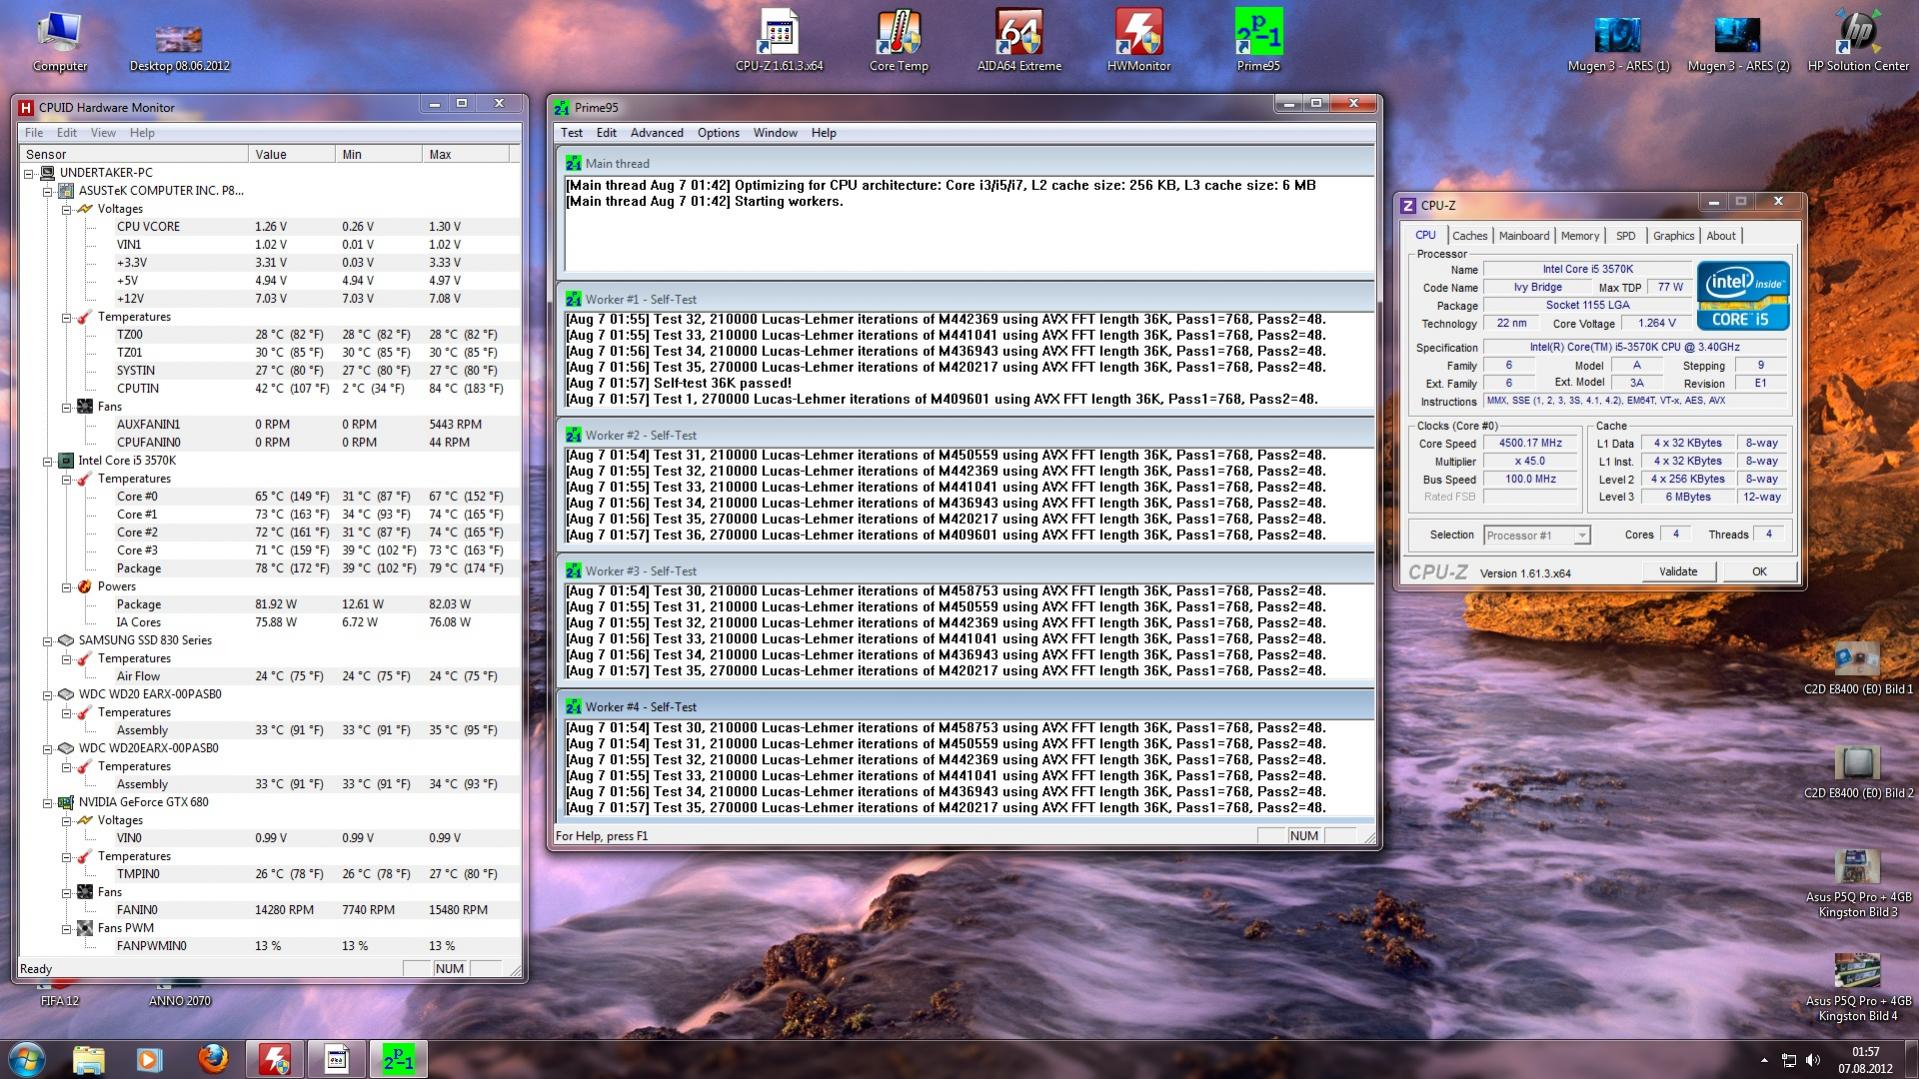Open the Computer desktop icon
Screen dimensions: 1919x1079
point(60,40)
